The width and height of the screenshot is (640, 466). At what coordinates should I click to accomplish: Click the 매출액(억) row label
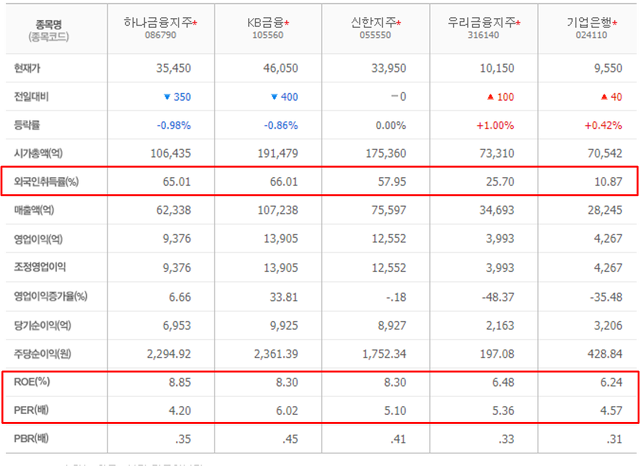pos(34,210)
